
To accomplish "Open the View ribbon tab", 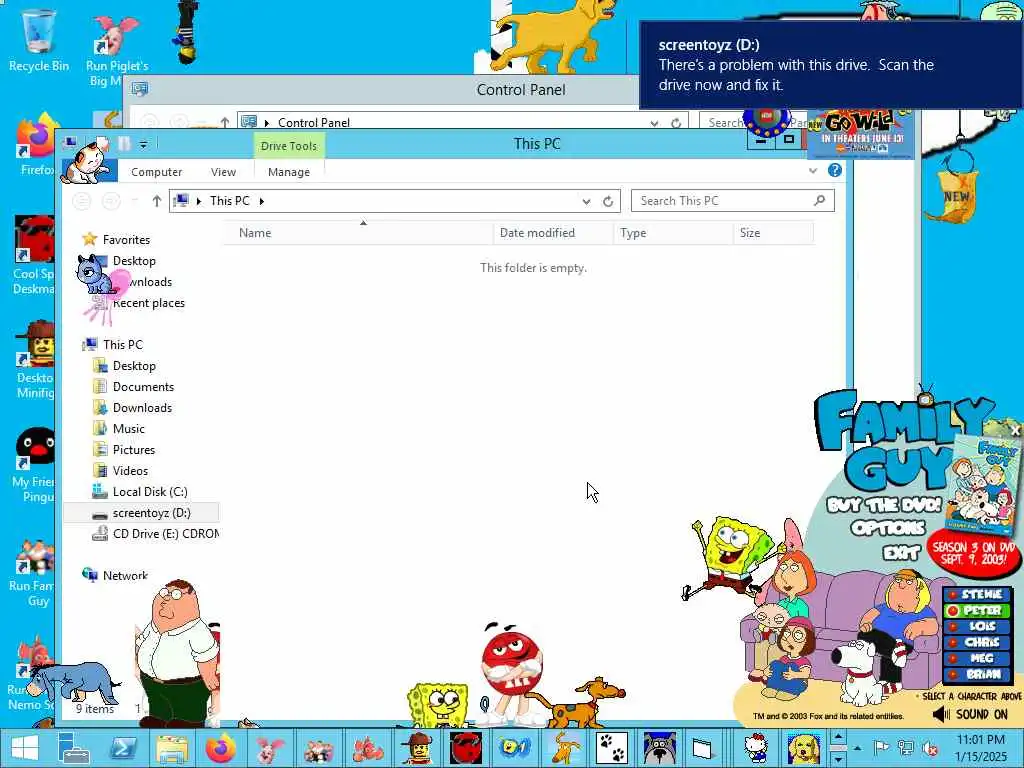I will click(x=223, y=172).
